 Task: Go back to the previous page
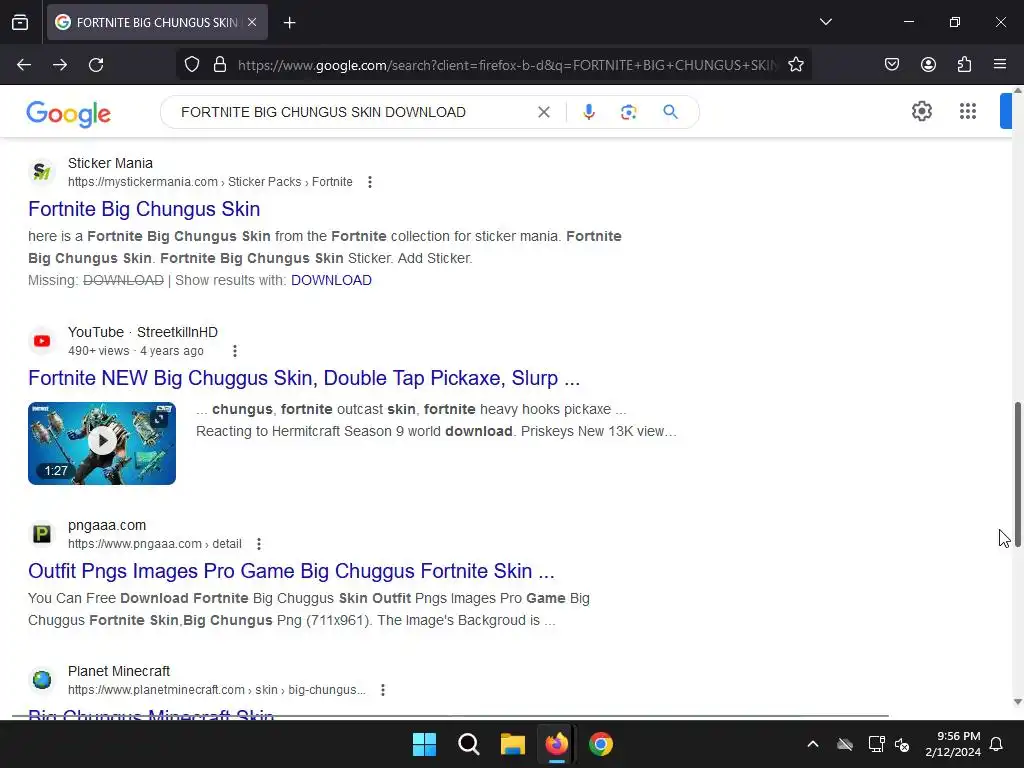(x=24, y=65)
